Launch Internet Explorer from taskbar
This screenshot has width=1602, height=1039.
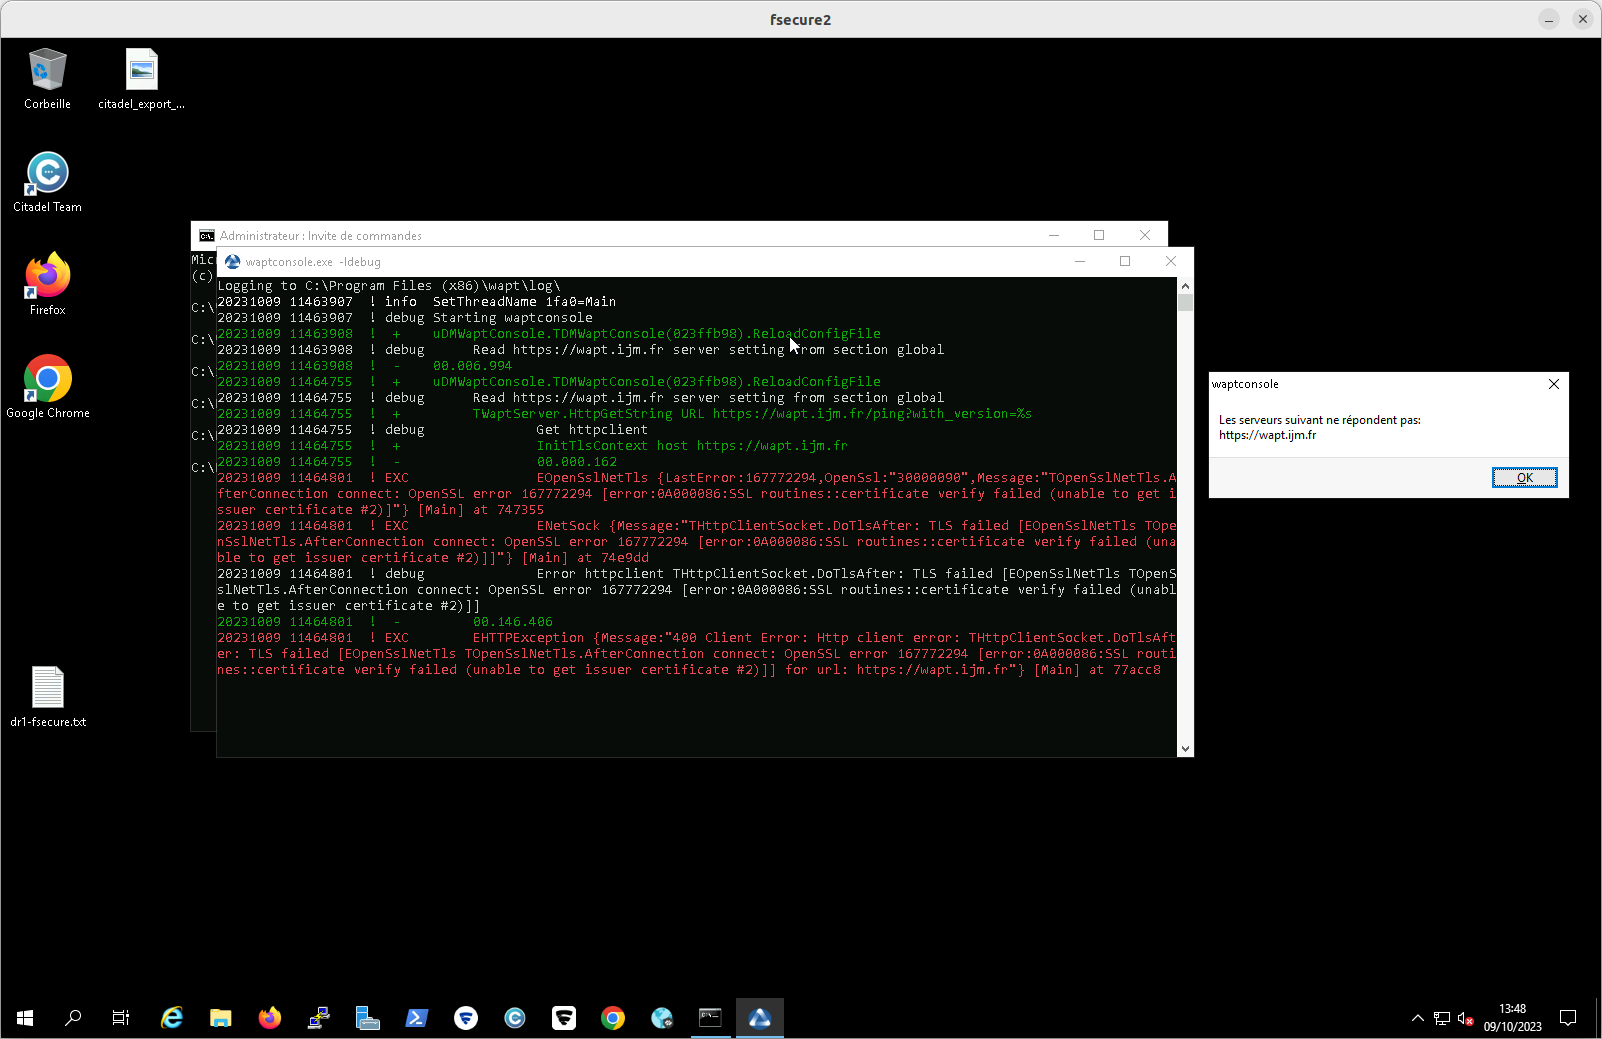tap(172, 1018)
